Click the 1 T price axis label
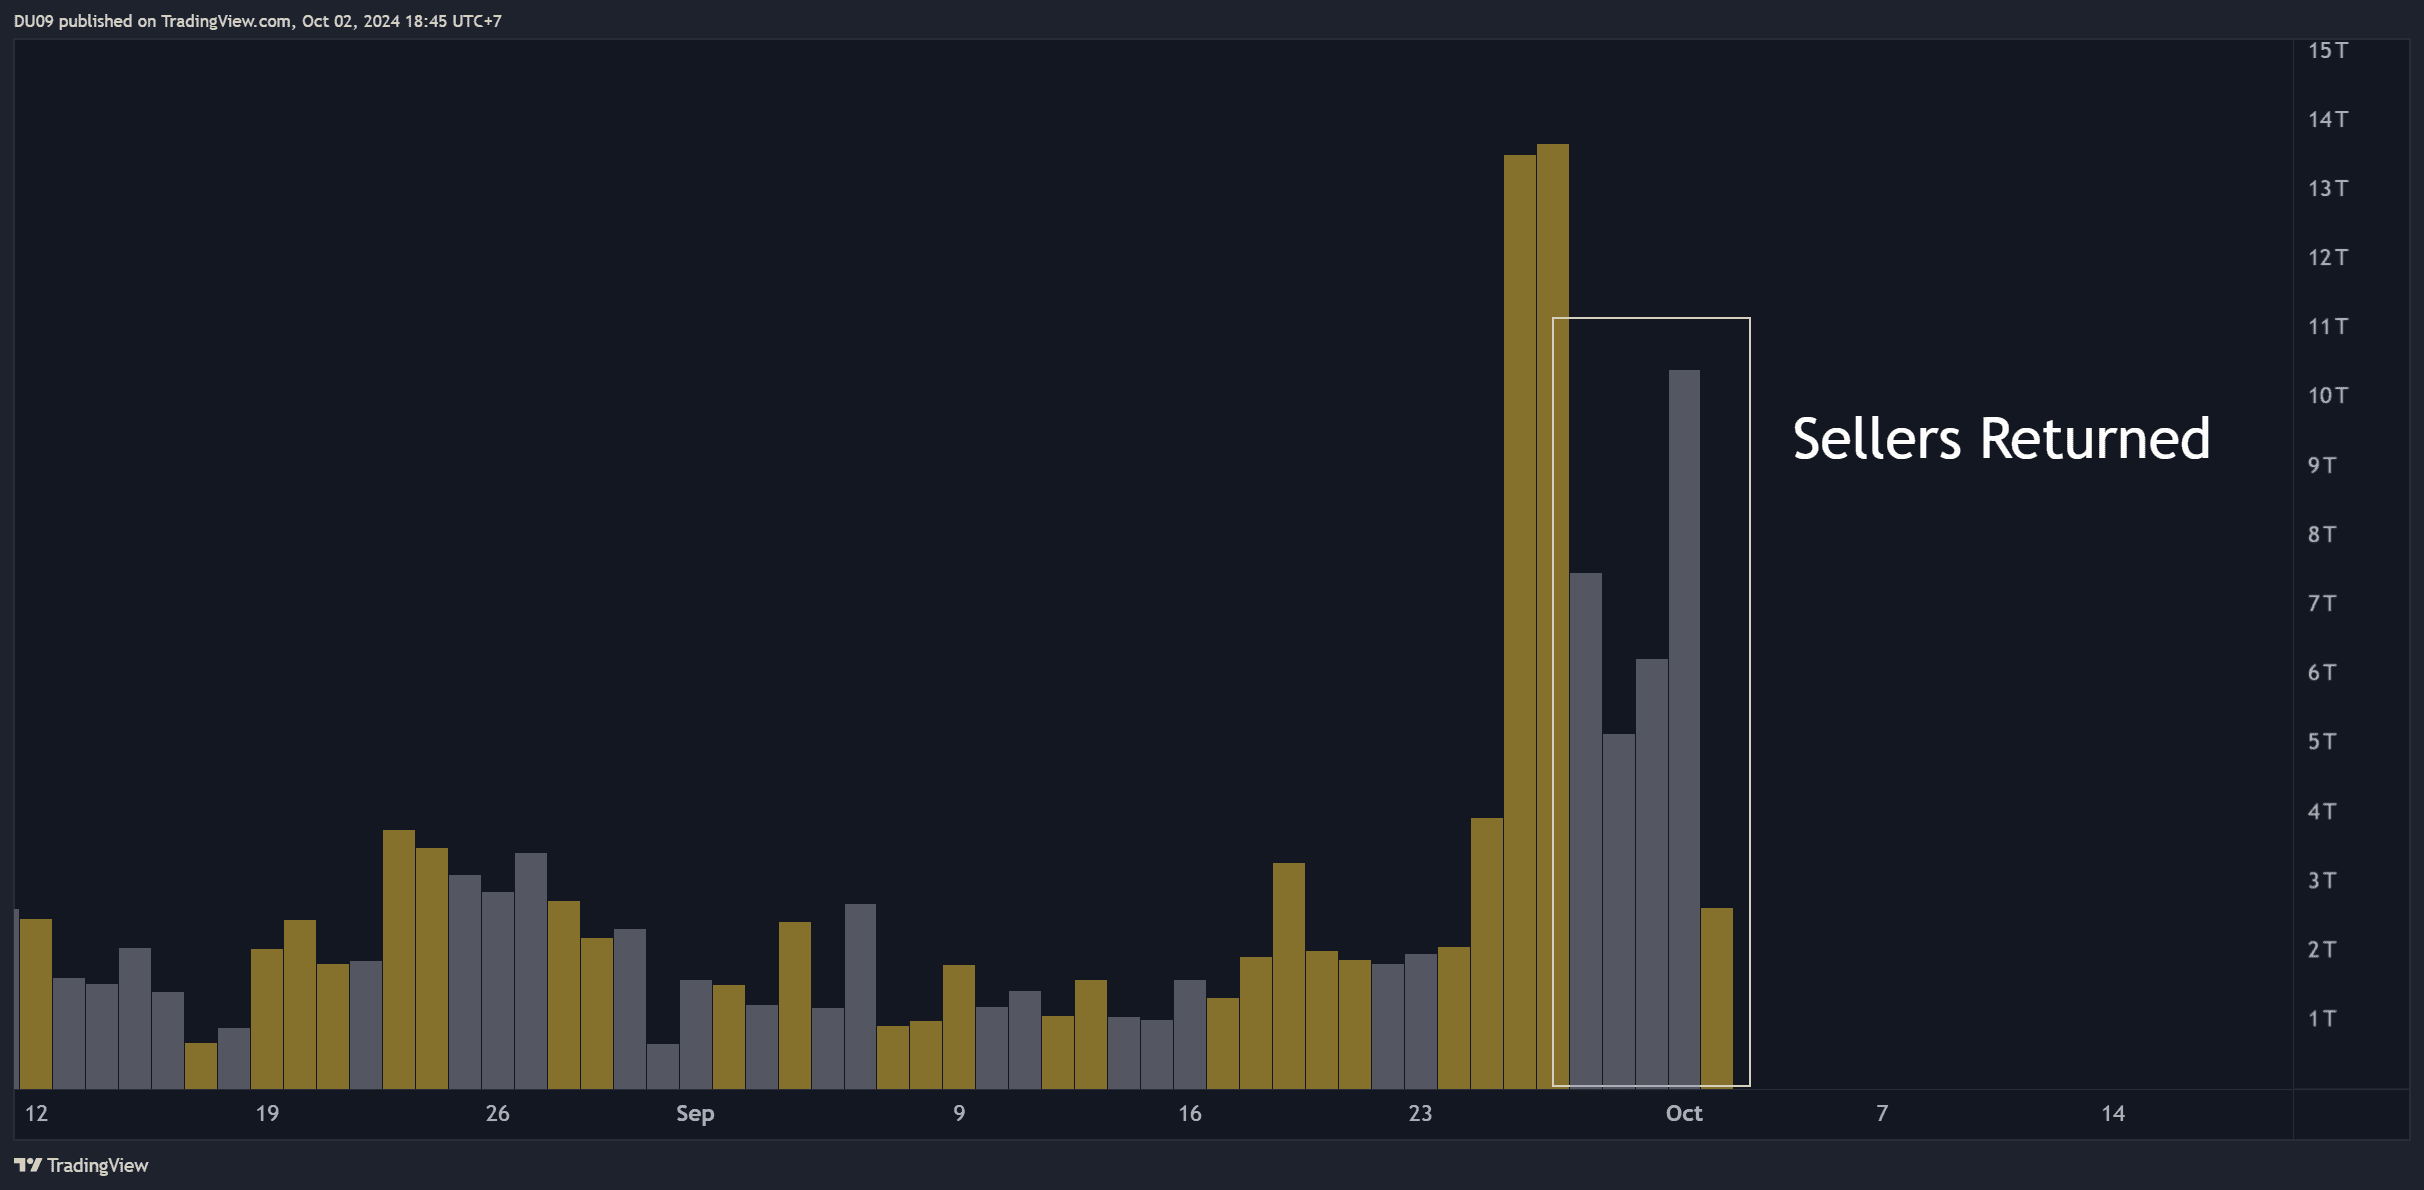This screenshot has height=1190, width=2424. (x=2322, y=1018)
